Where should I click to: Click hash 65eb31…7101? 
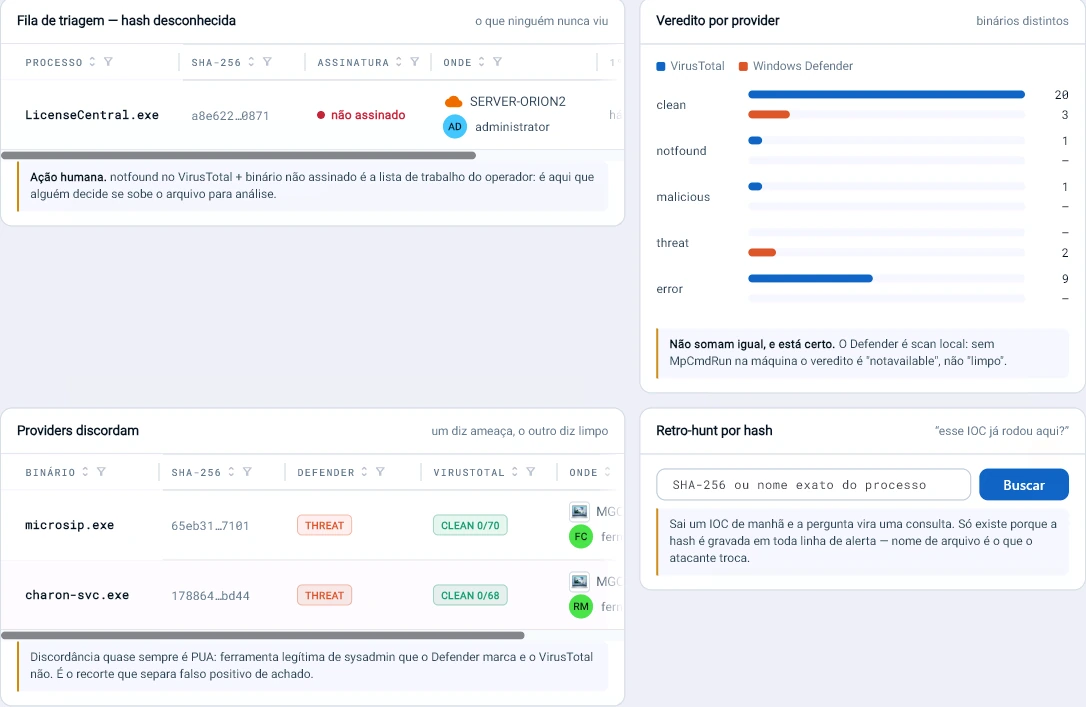210,526
